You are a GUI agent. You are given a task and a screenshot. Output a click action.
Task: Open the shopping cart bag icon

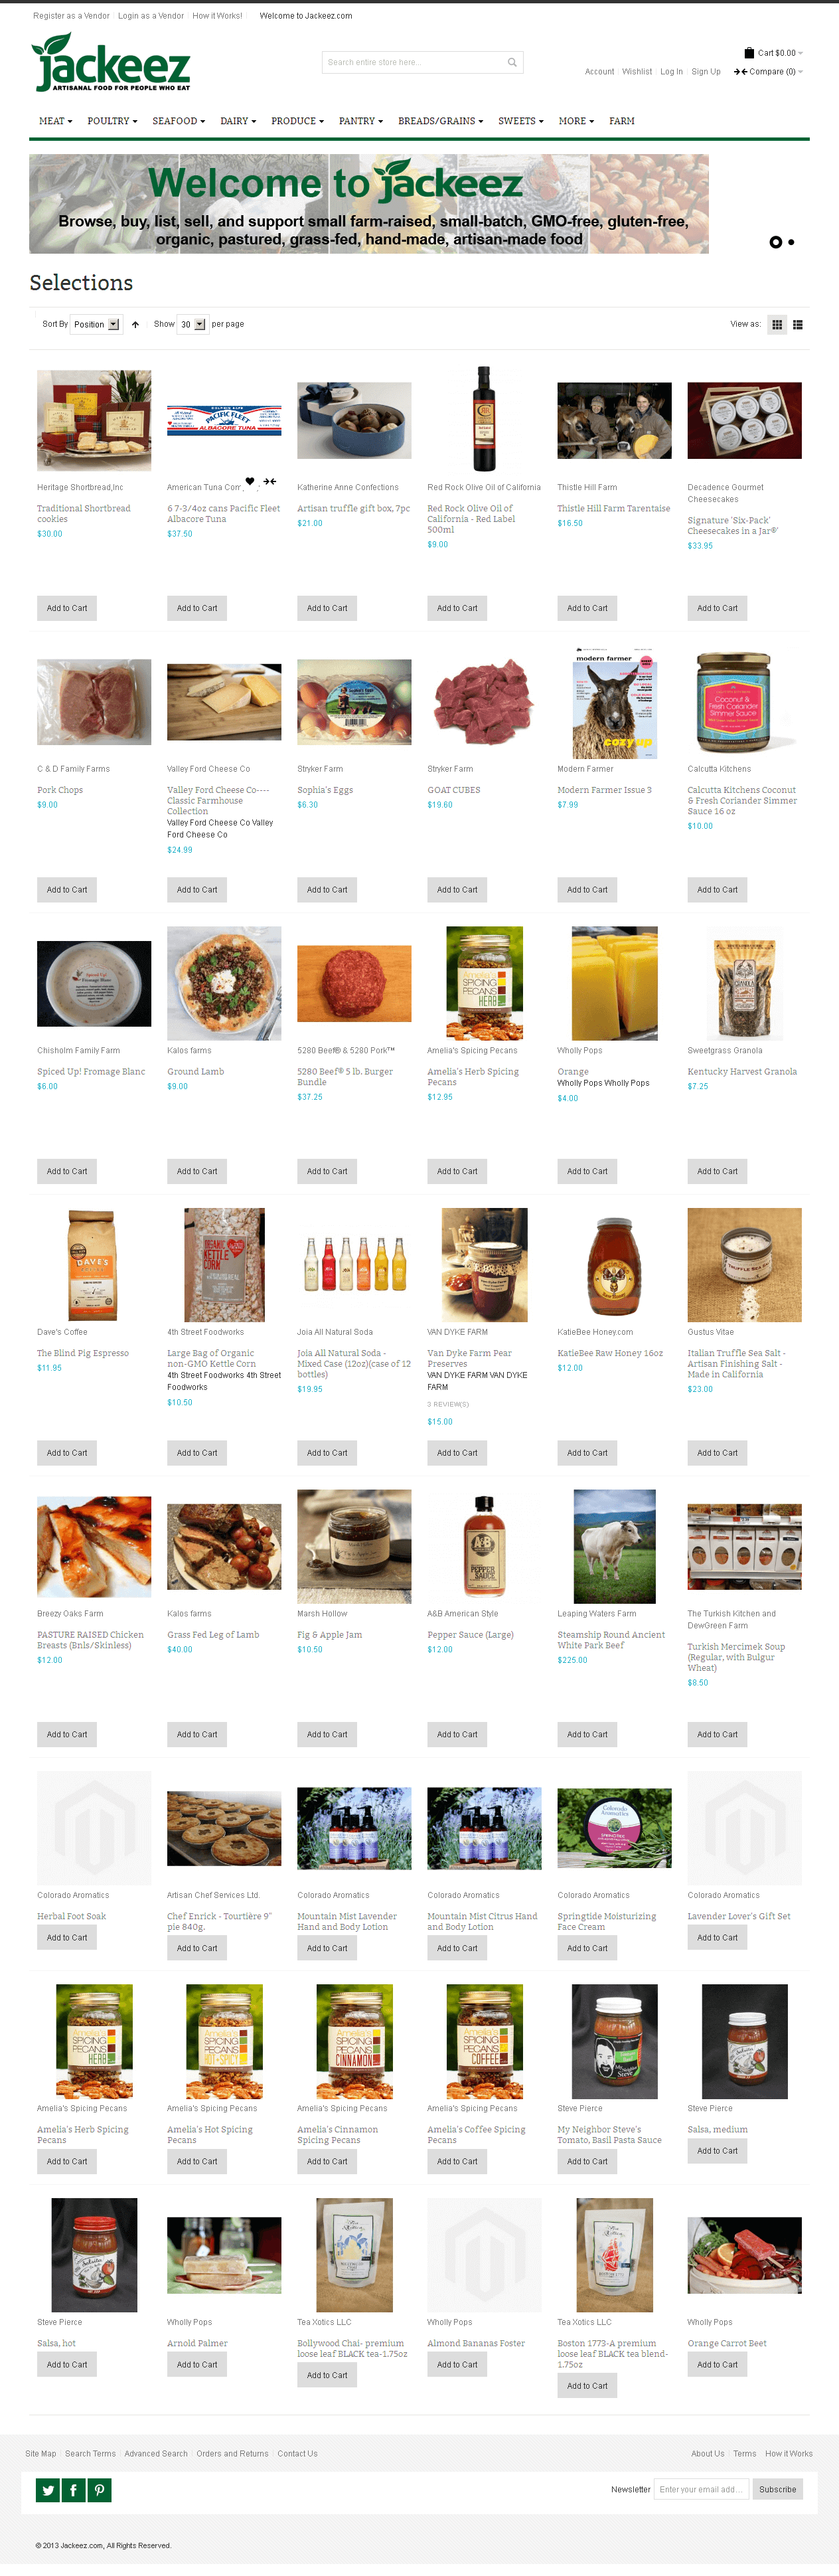point(749,53)
